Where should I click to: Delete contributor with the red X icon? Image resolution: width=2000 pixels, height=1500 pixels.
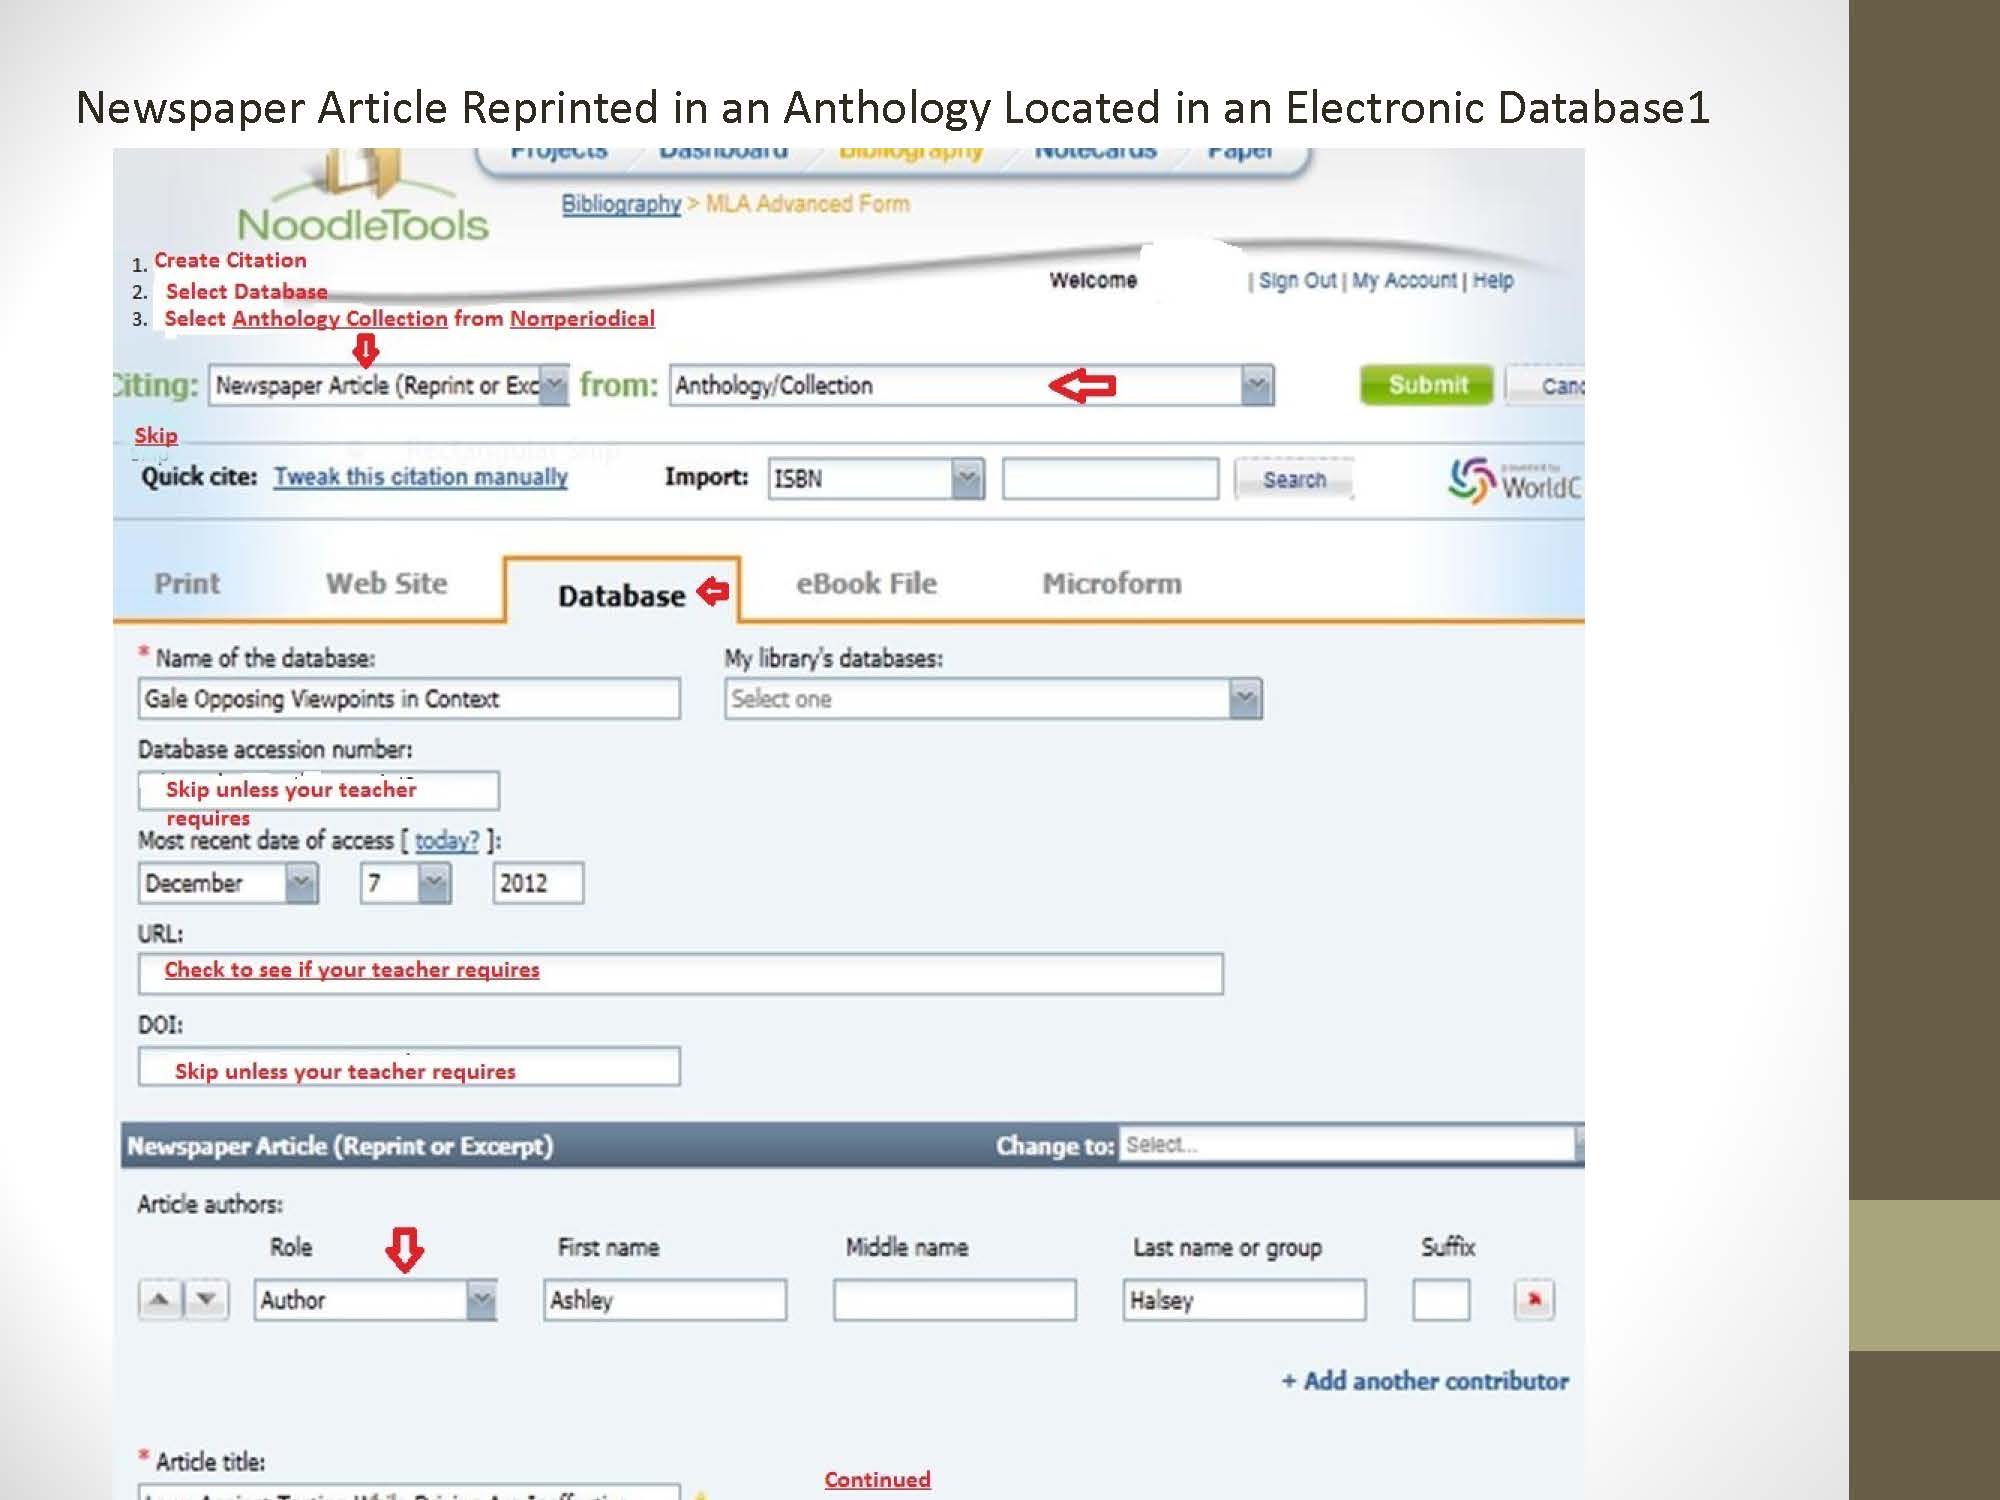pos(1533,1300)
